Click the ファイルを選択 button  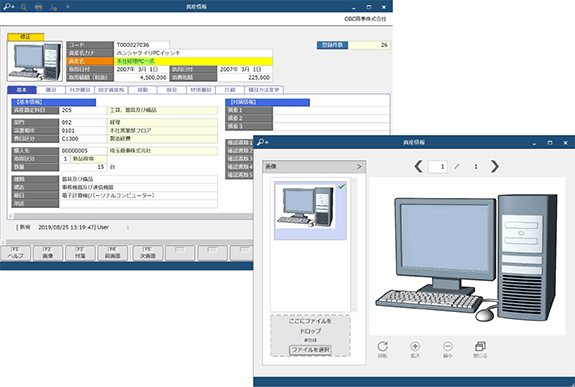point(310,350)
